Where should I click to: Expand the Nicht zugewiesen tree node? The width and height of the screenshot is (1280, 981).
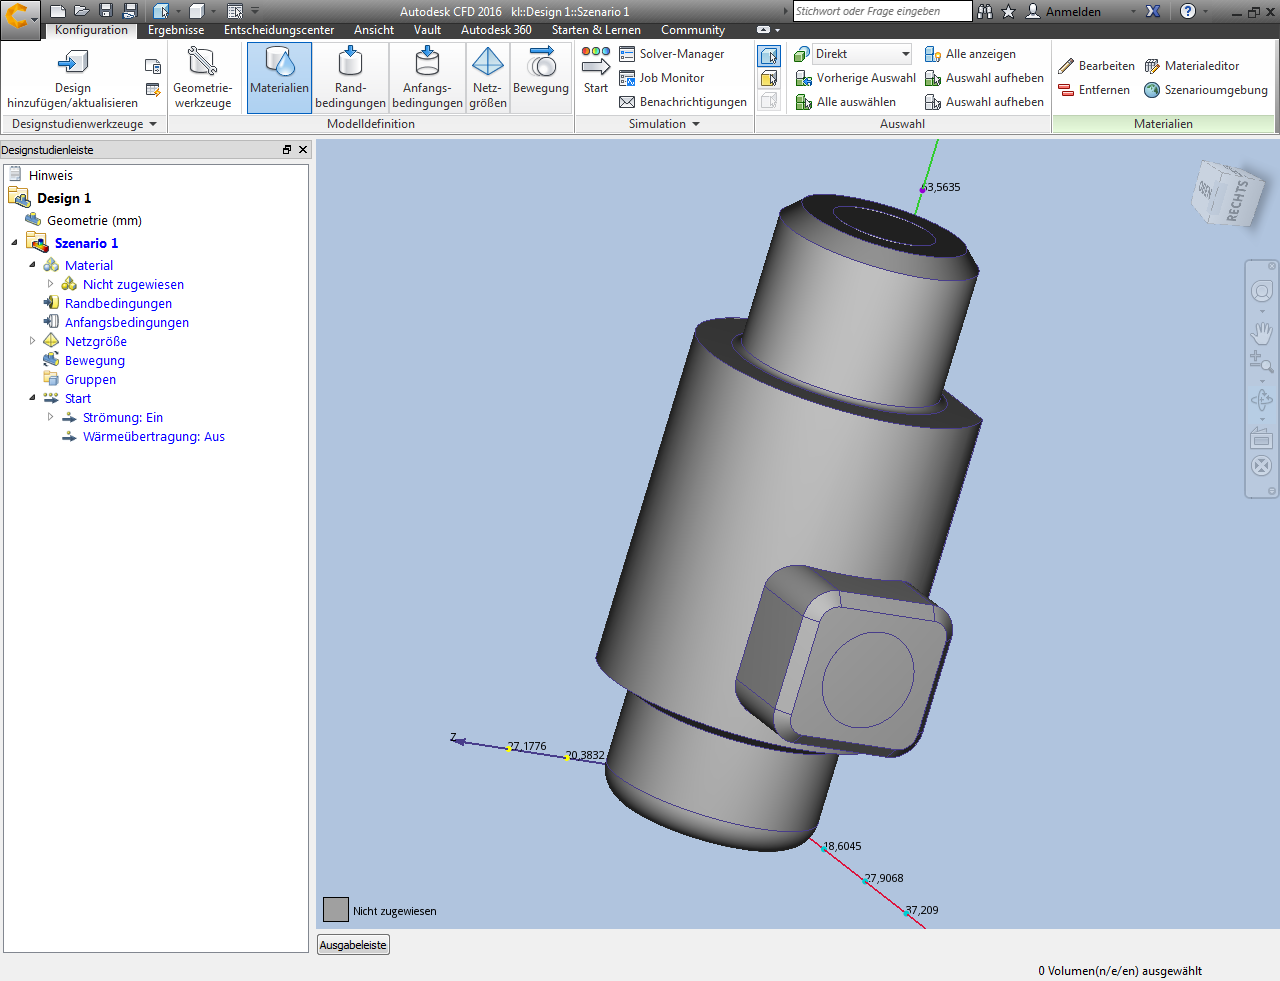[51, 284]
